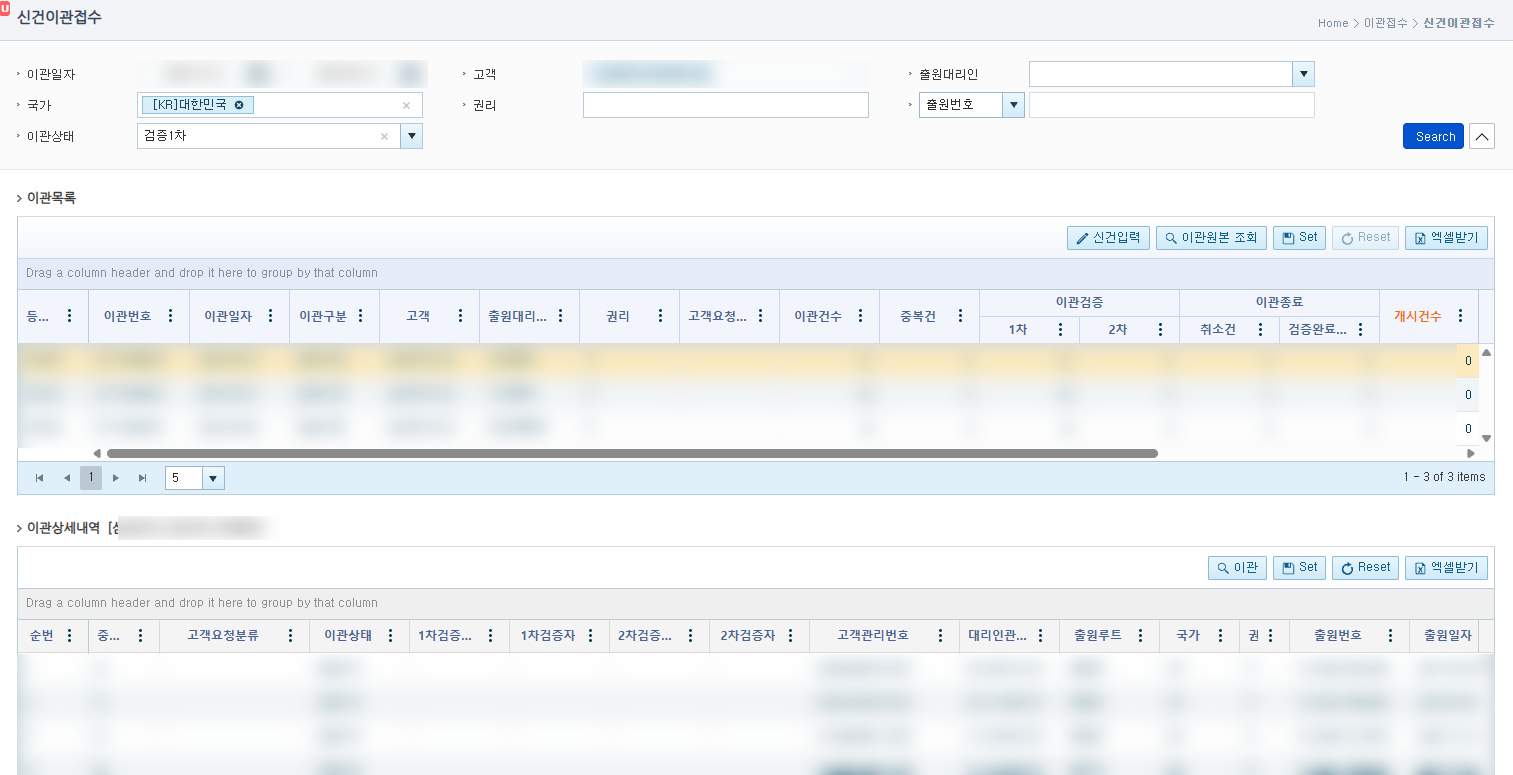Select page 1 in the pager
Viewport: 1513px width, 775px height.
point(91,478)
